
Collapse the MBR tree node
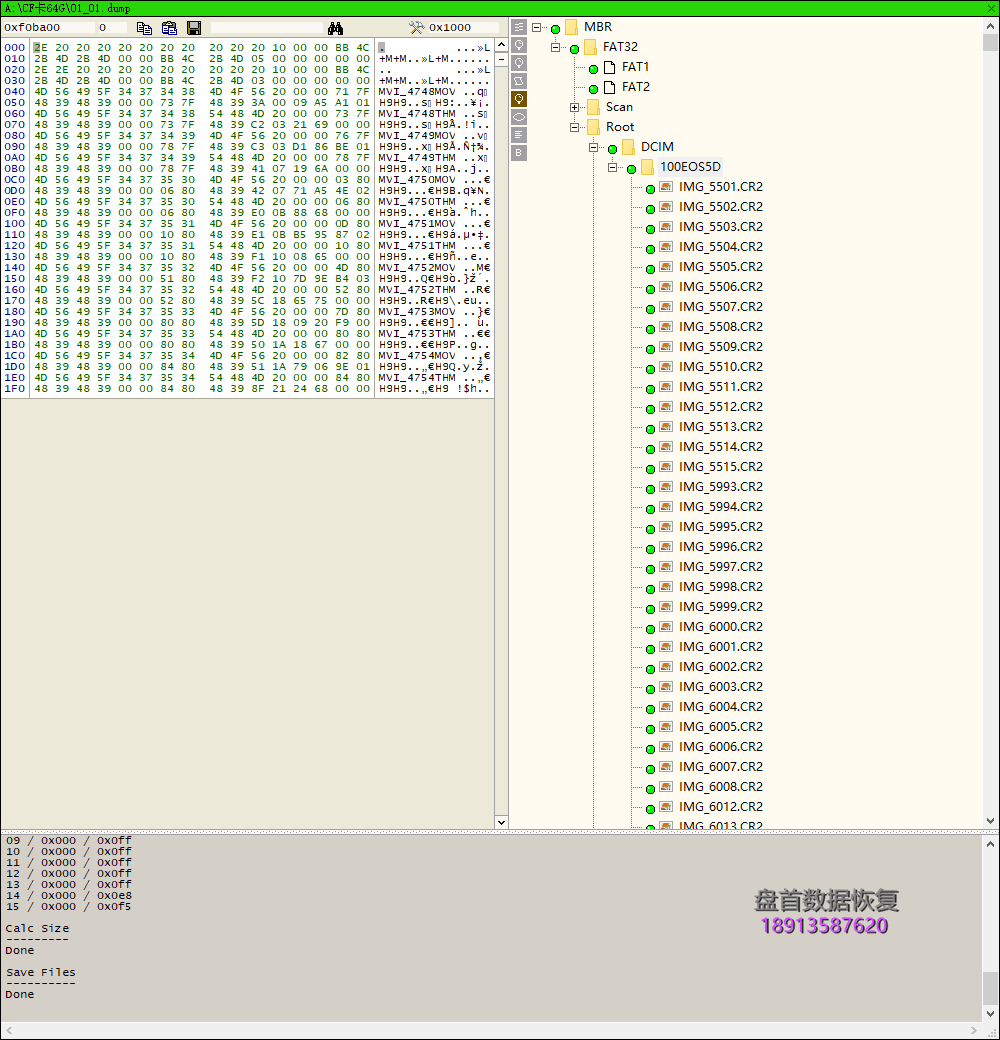tap(536, 27)
